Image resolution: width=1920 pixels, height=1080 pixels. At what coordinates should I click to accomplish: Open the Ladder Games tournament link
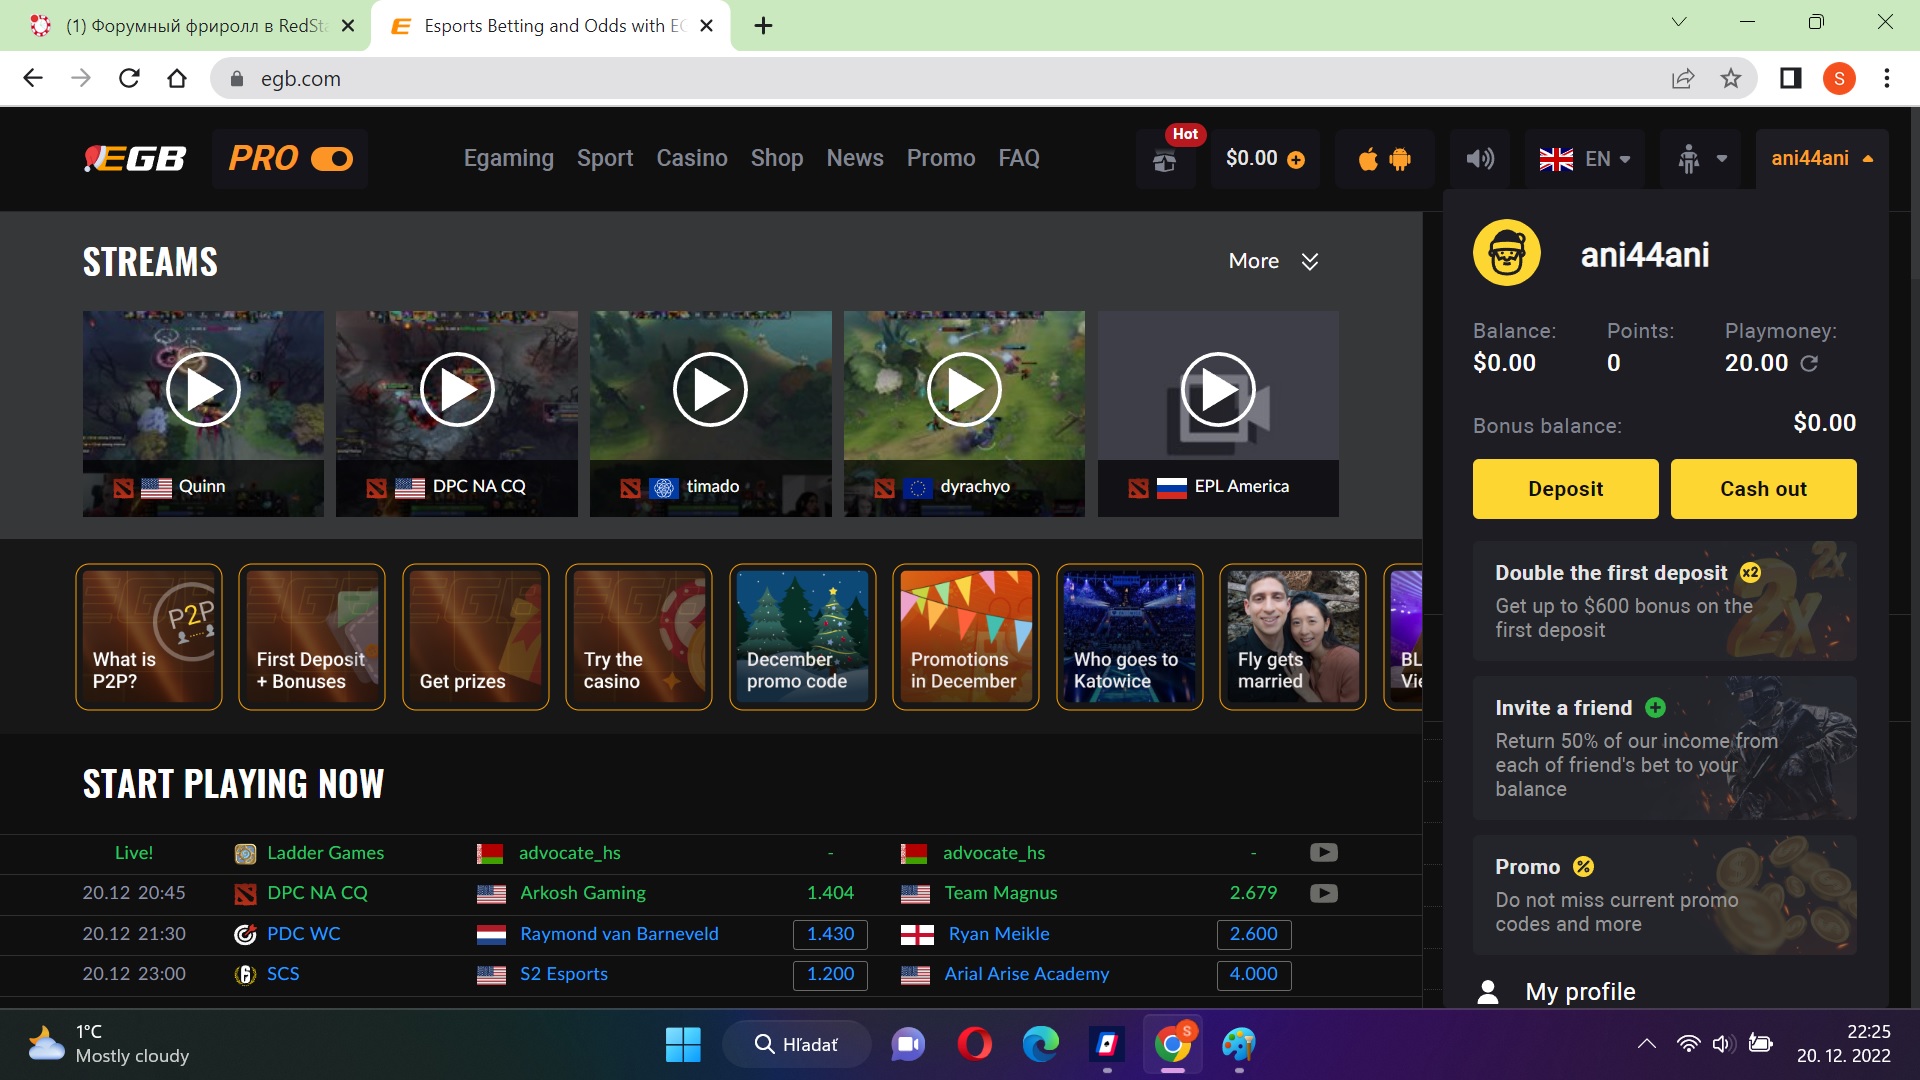(x=325, y=853)
